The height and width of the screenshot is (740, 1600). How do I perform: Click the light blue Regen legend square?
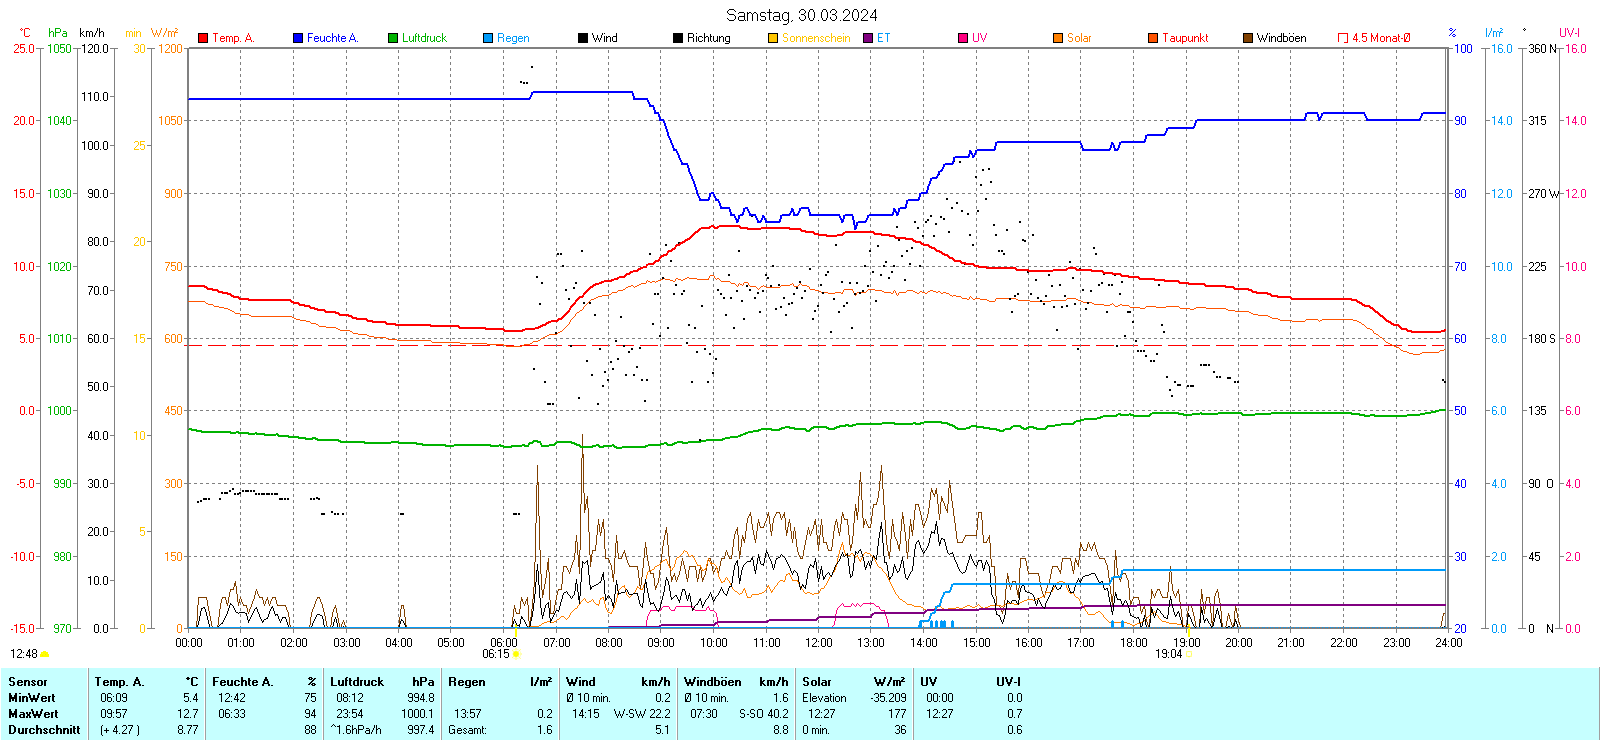click(488, 38)
